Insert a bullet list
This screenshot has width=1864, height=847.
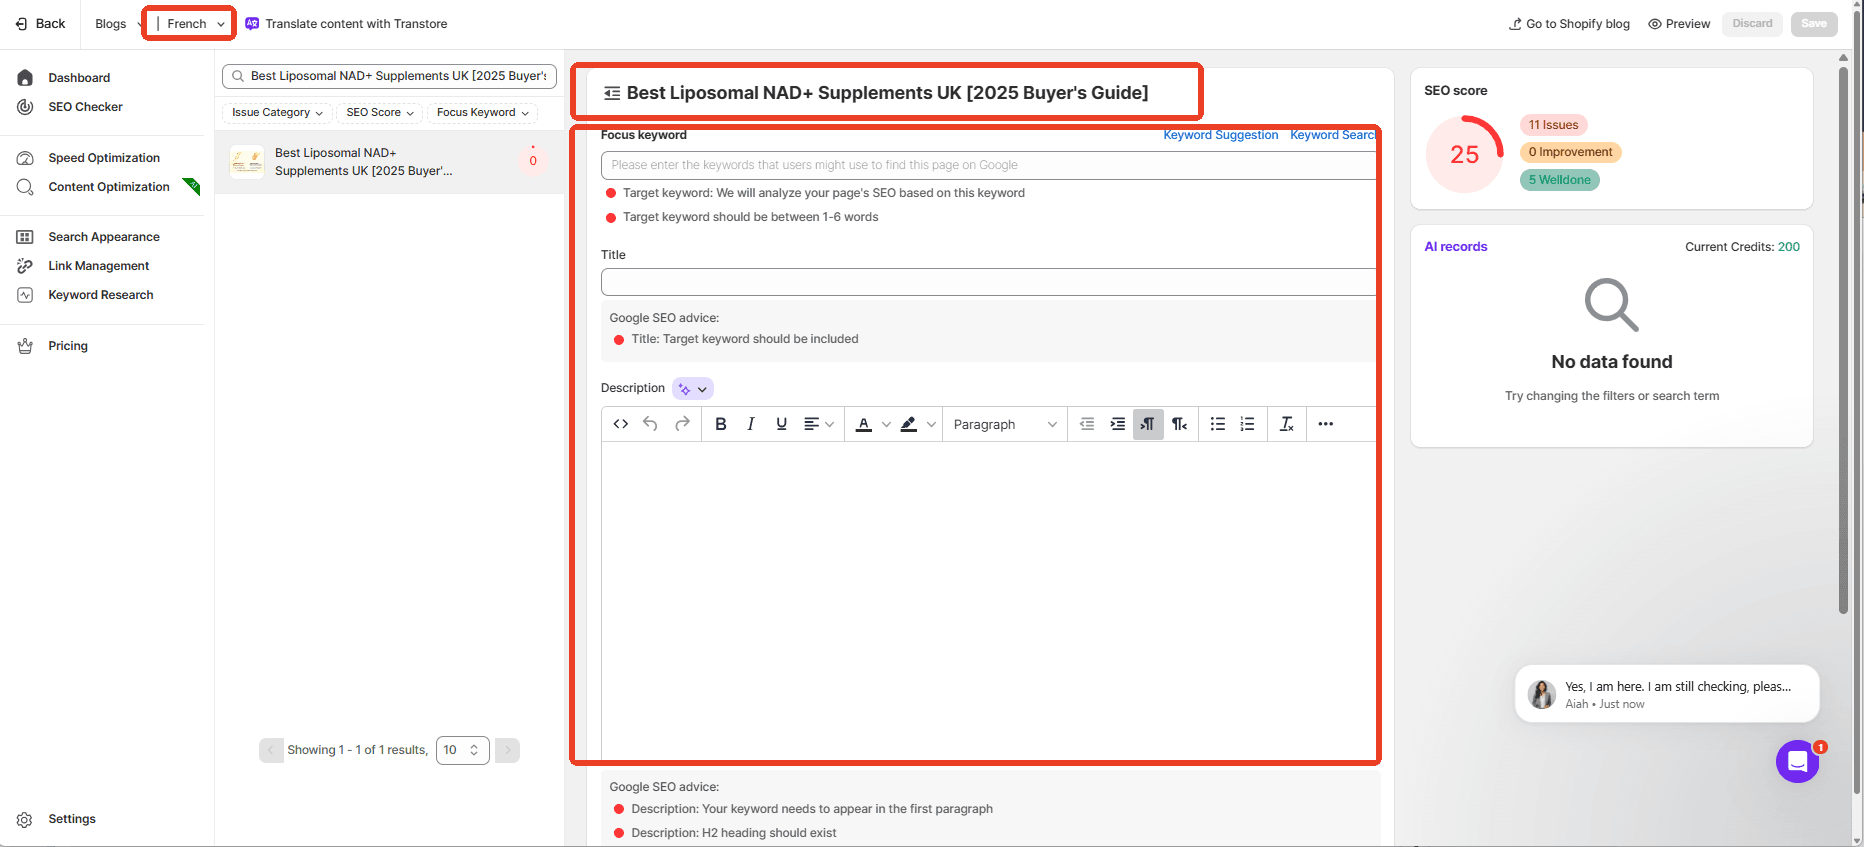click(x=1217, y=424)
